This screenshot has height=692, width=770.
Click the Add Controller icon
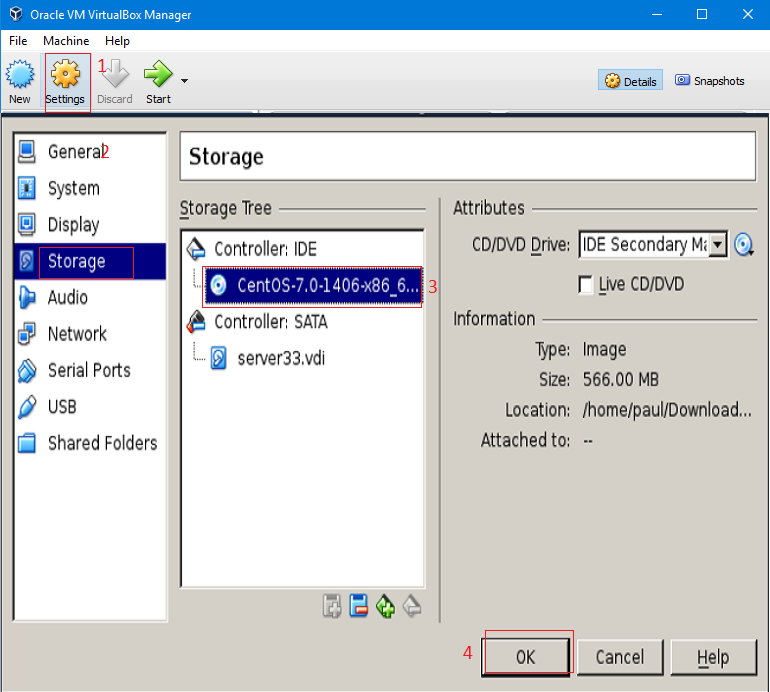coord(385,606)
